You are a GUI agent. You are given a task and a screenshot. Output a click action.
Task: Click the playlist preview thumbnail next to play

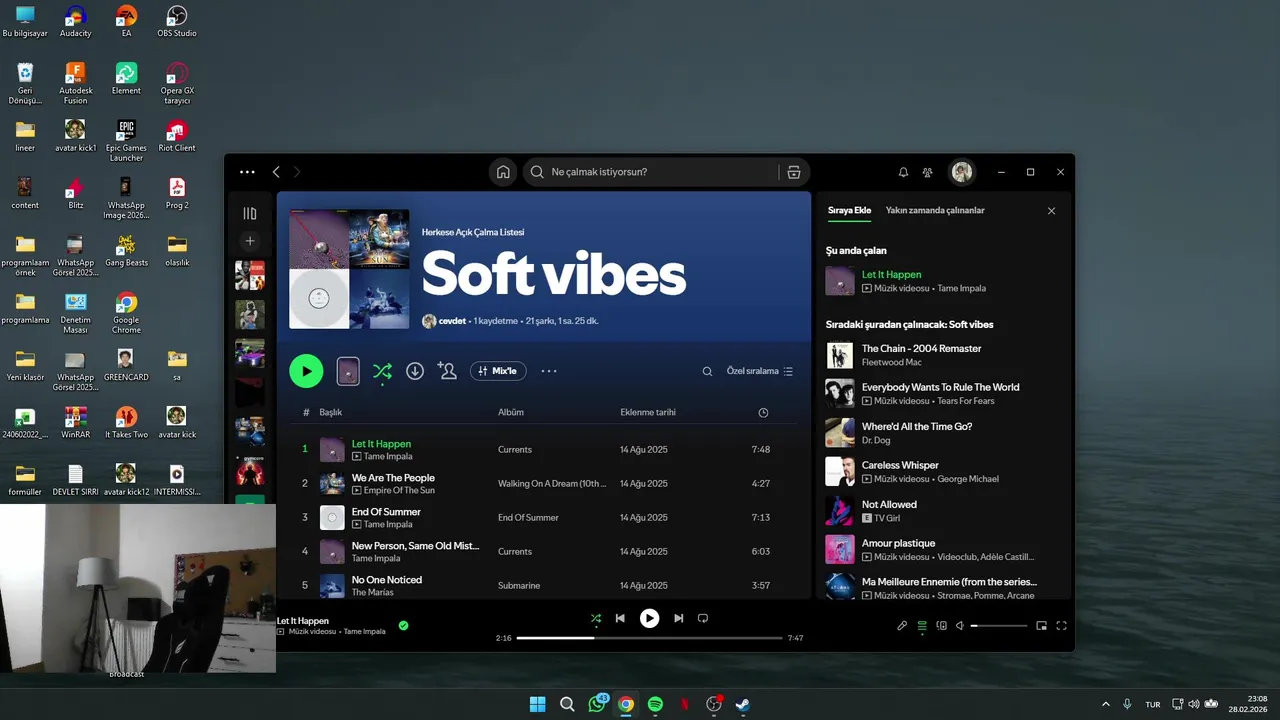348,371
